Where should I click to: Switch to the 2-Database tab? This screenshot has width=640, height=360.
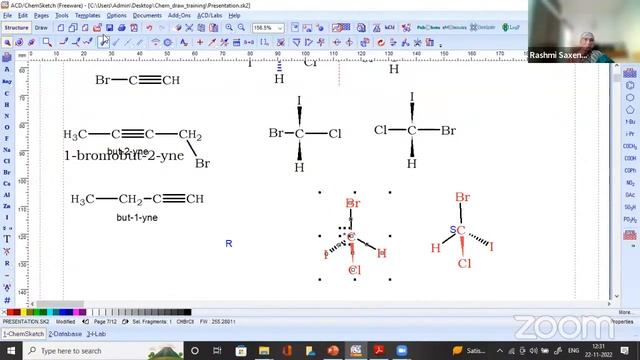65,334
